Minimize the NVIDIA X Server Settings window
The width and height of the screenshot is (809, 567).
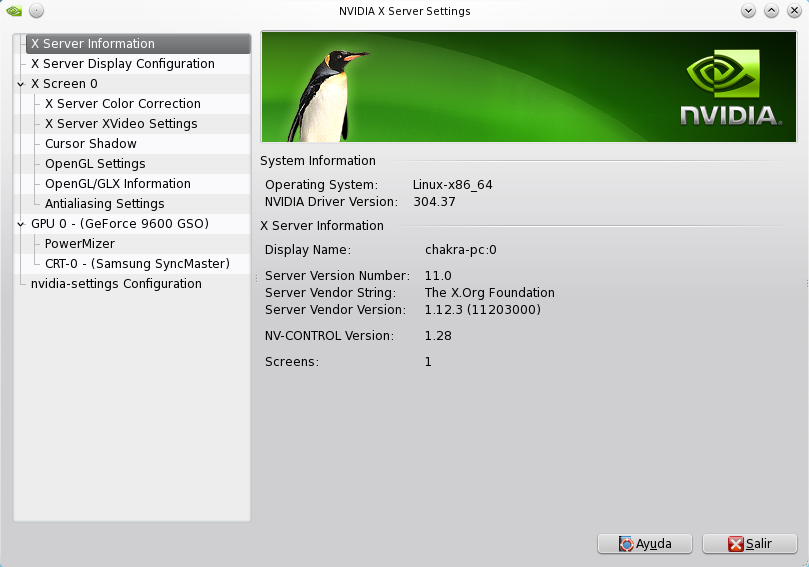[748, 11]
